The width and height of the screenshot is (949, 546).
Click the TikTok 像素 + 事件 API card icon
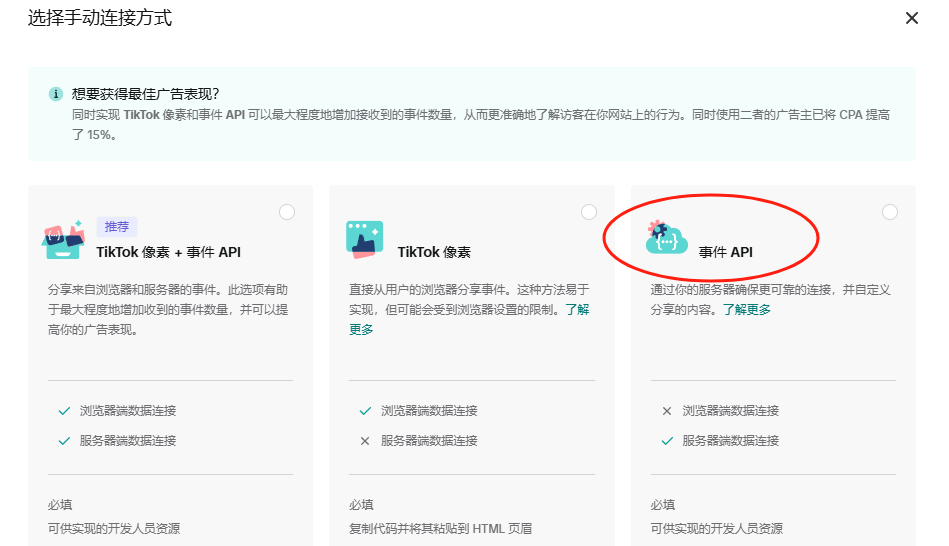coord(65,240)
